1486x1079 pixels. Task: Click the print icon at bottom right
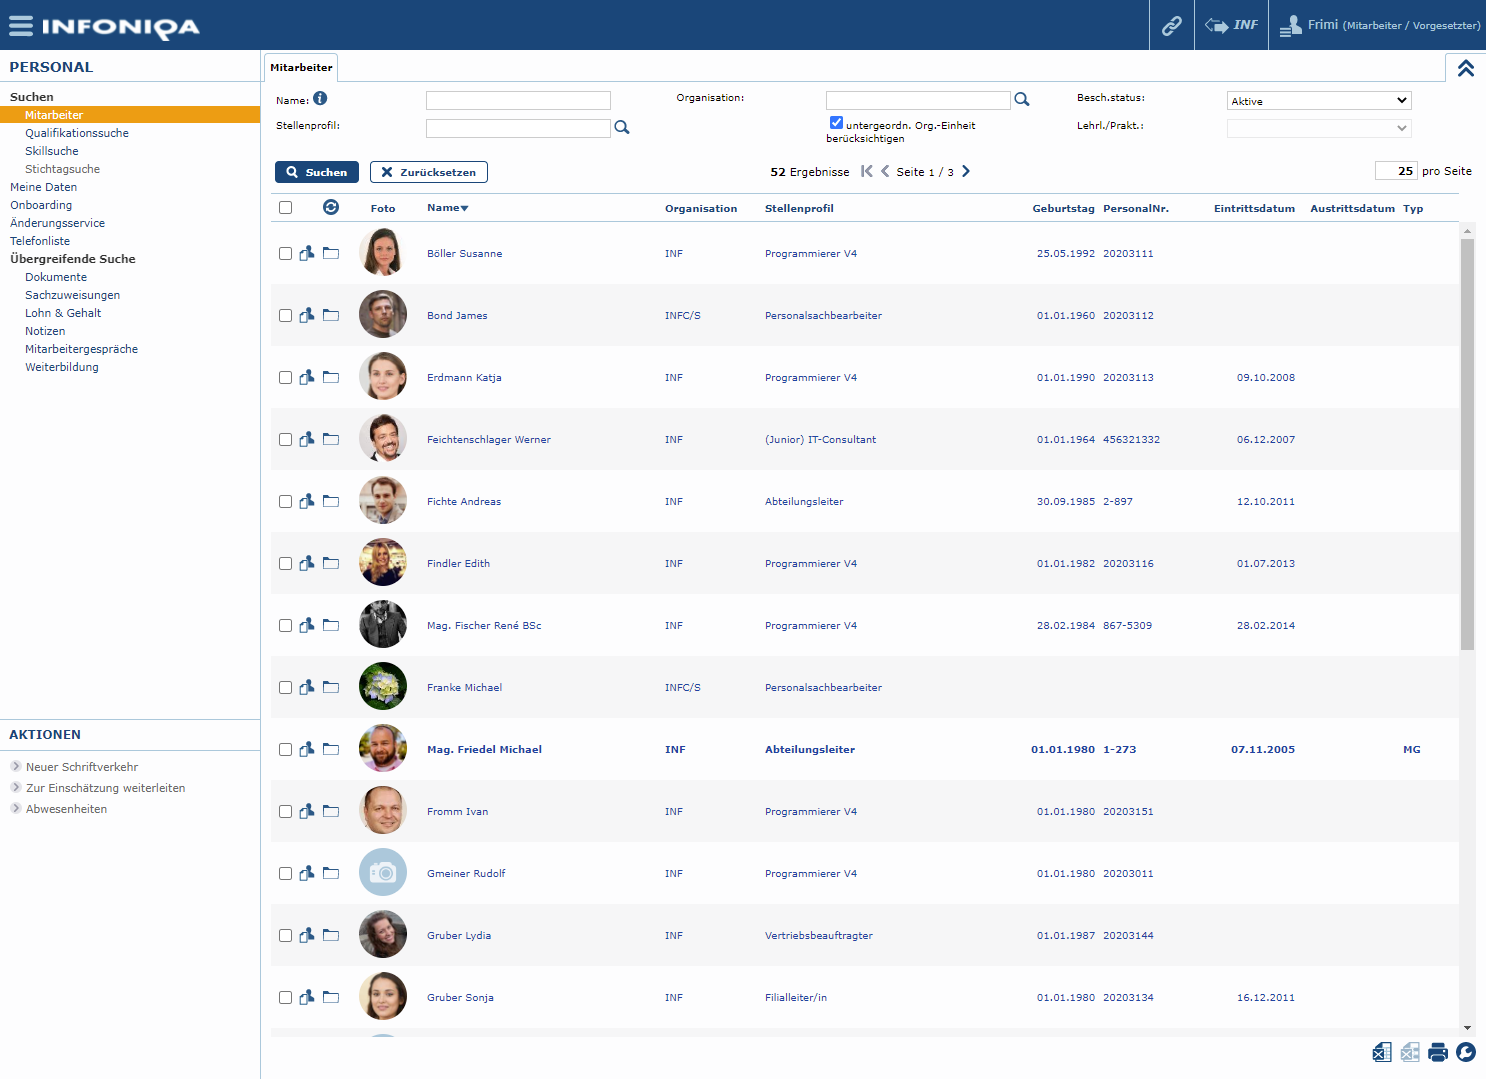(1438, 1052)
